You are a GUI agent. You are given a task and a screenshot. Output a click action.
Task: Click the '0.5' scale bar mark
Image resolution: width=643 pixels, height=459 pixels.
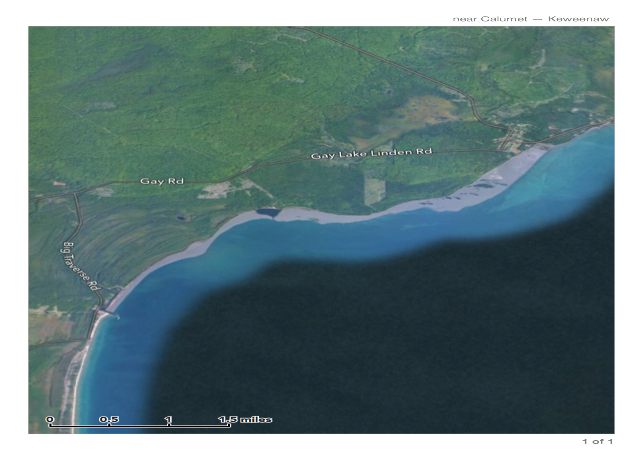(x=109, y=419)
